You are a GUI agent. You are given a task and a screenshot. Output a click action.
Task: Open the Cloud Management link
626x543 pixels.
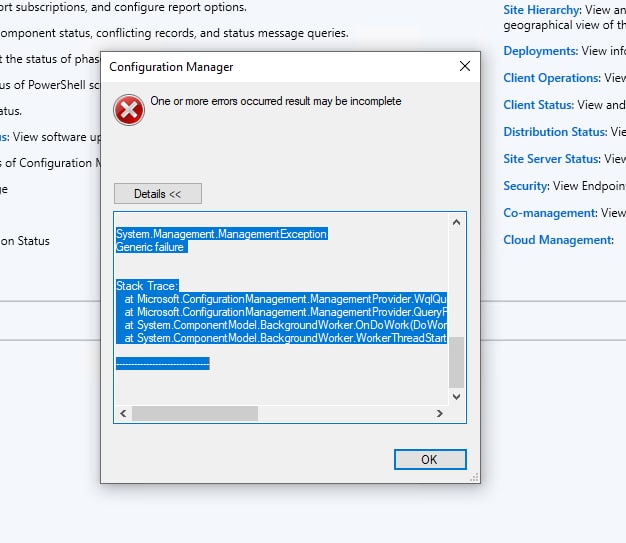point(557,240)
